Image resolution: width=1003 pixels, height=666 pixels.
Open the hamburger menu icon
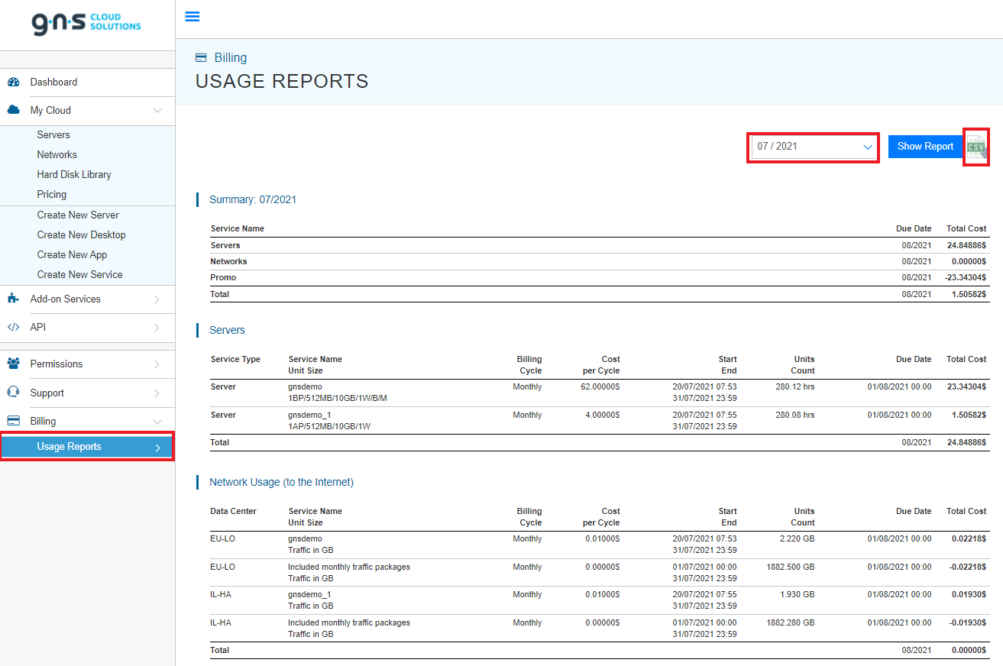pos(192,16)
